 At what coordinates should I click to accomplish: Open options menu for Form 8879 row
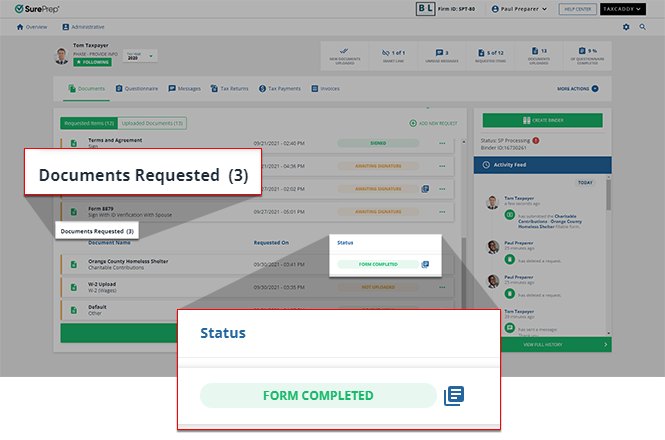(442, 212)
